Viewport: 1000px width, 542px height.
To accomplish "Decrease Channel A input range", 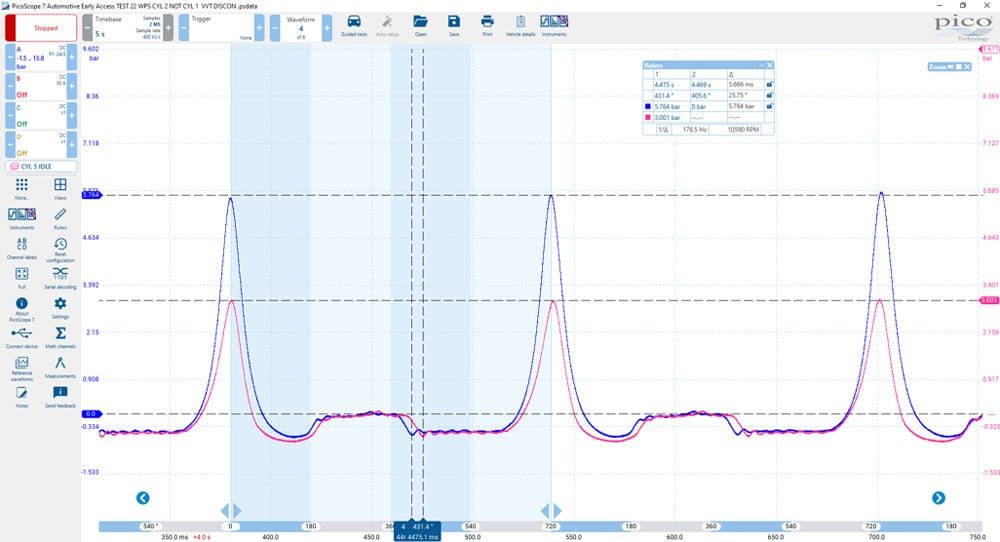I will [10, 57].
